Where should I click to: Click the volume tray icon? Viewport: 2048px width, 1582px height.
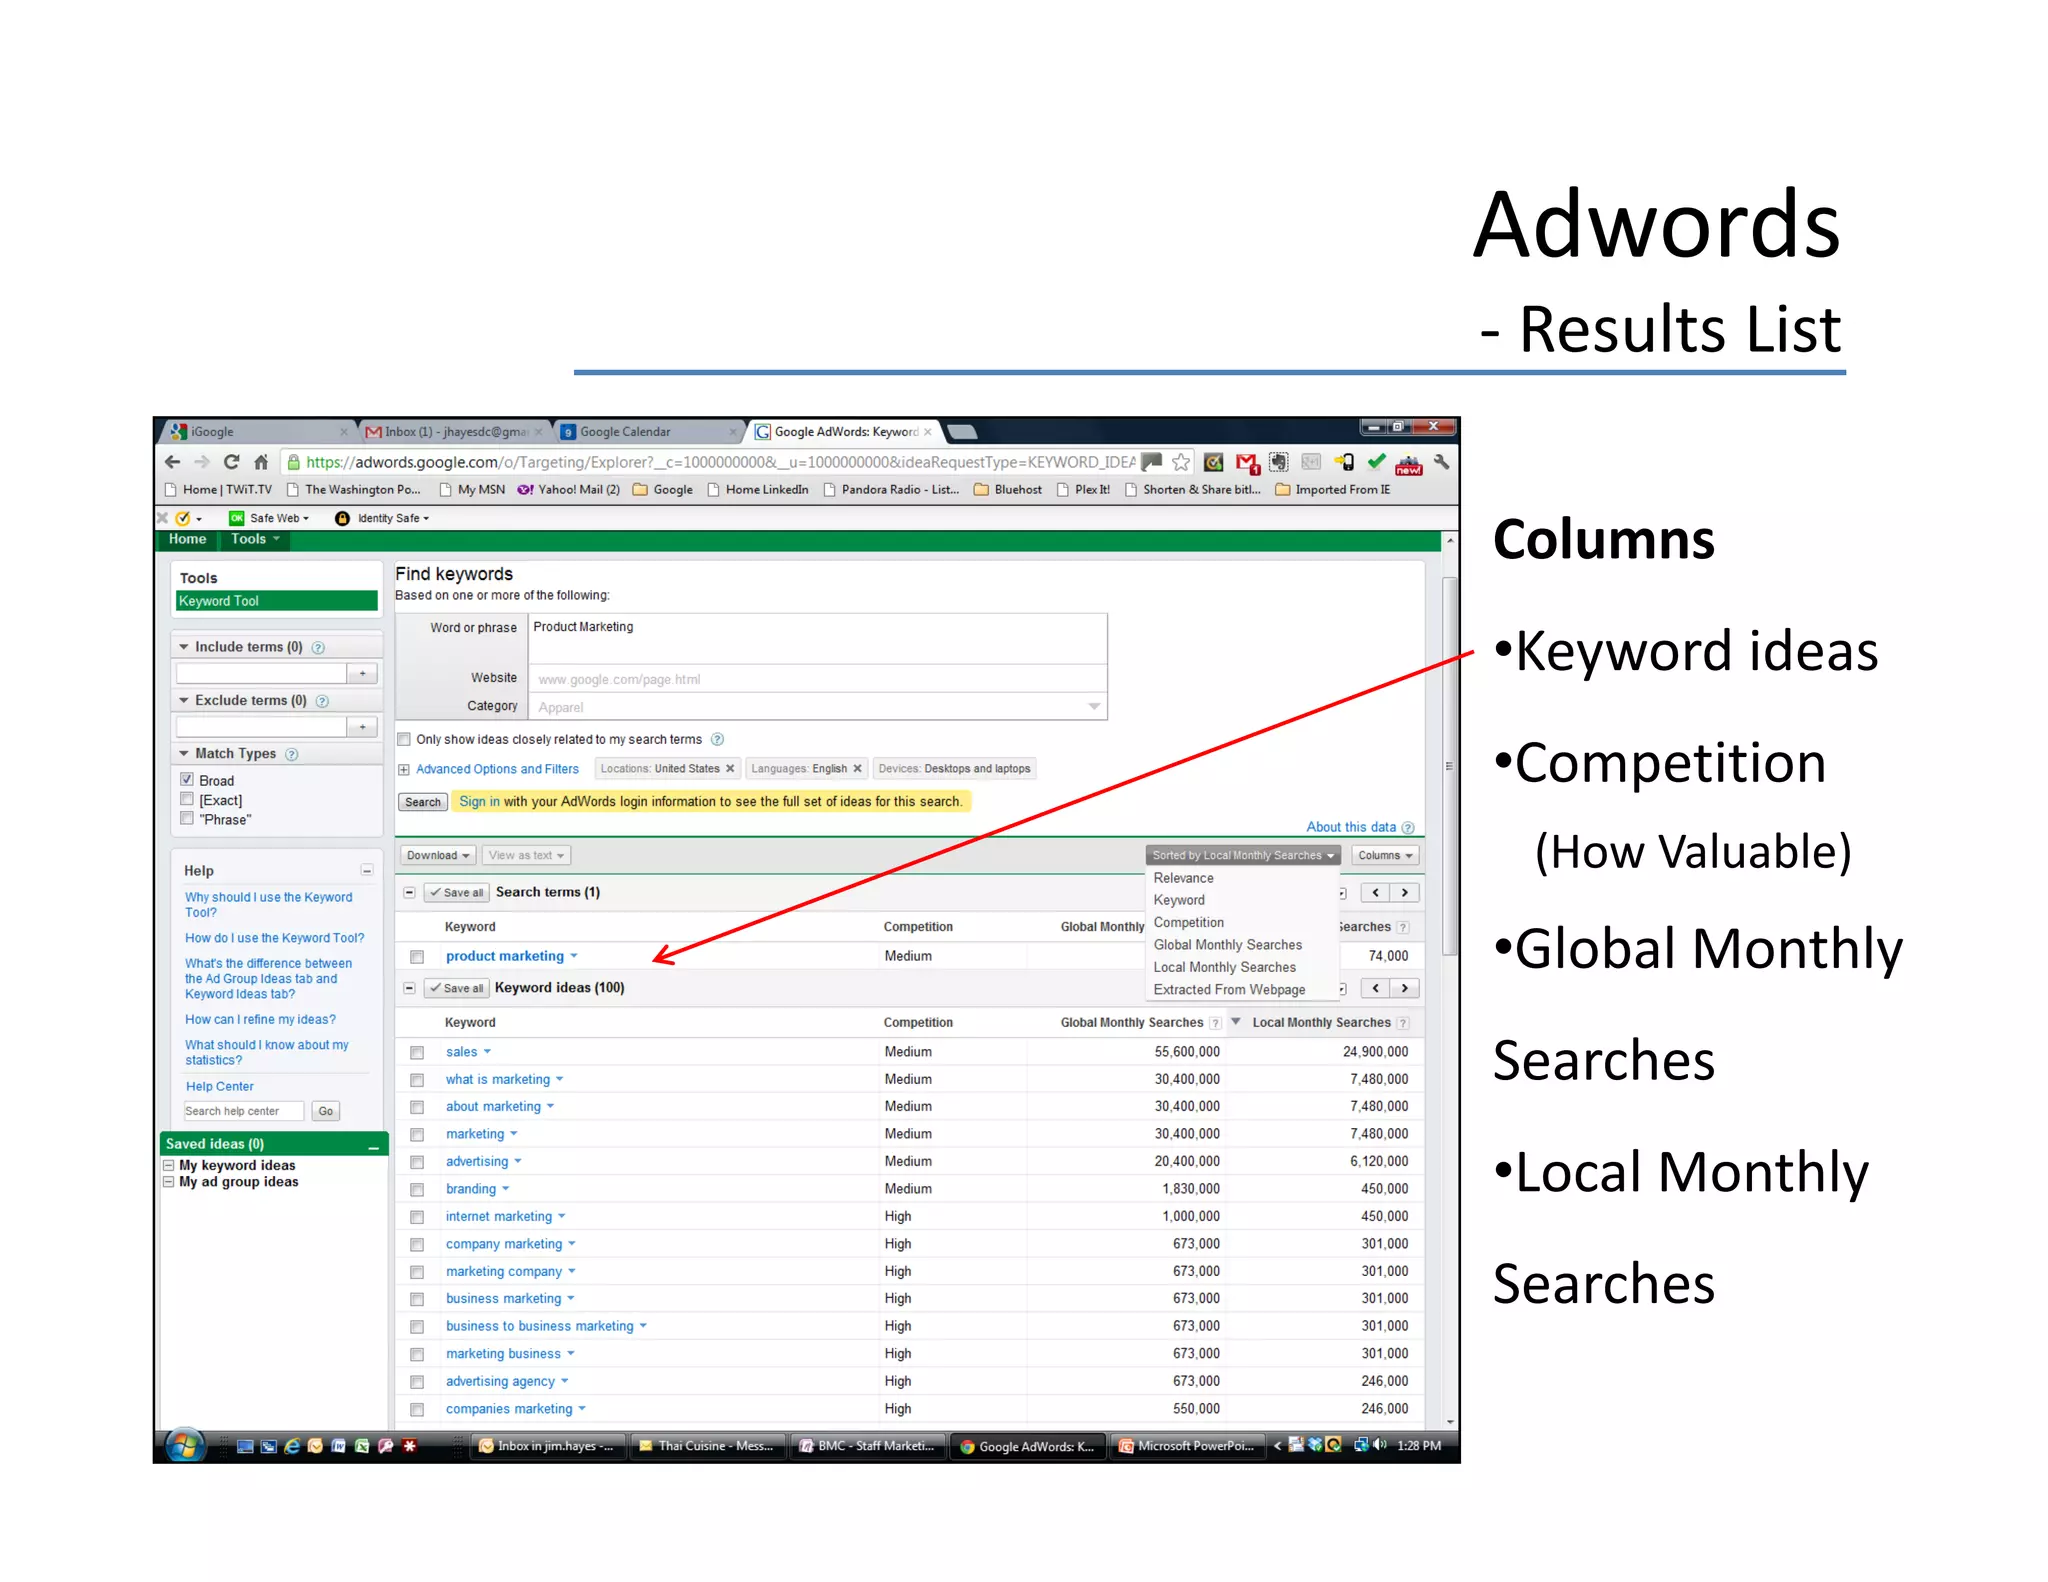pos(1381,1445)
